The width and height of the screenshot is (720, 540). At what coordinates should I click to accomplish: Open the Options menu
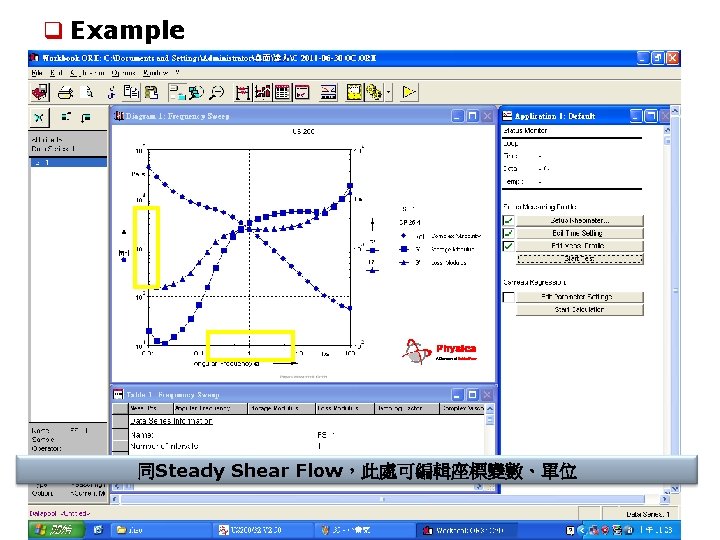[124, 73]
